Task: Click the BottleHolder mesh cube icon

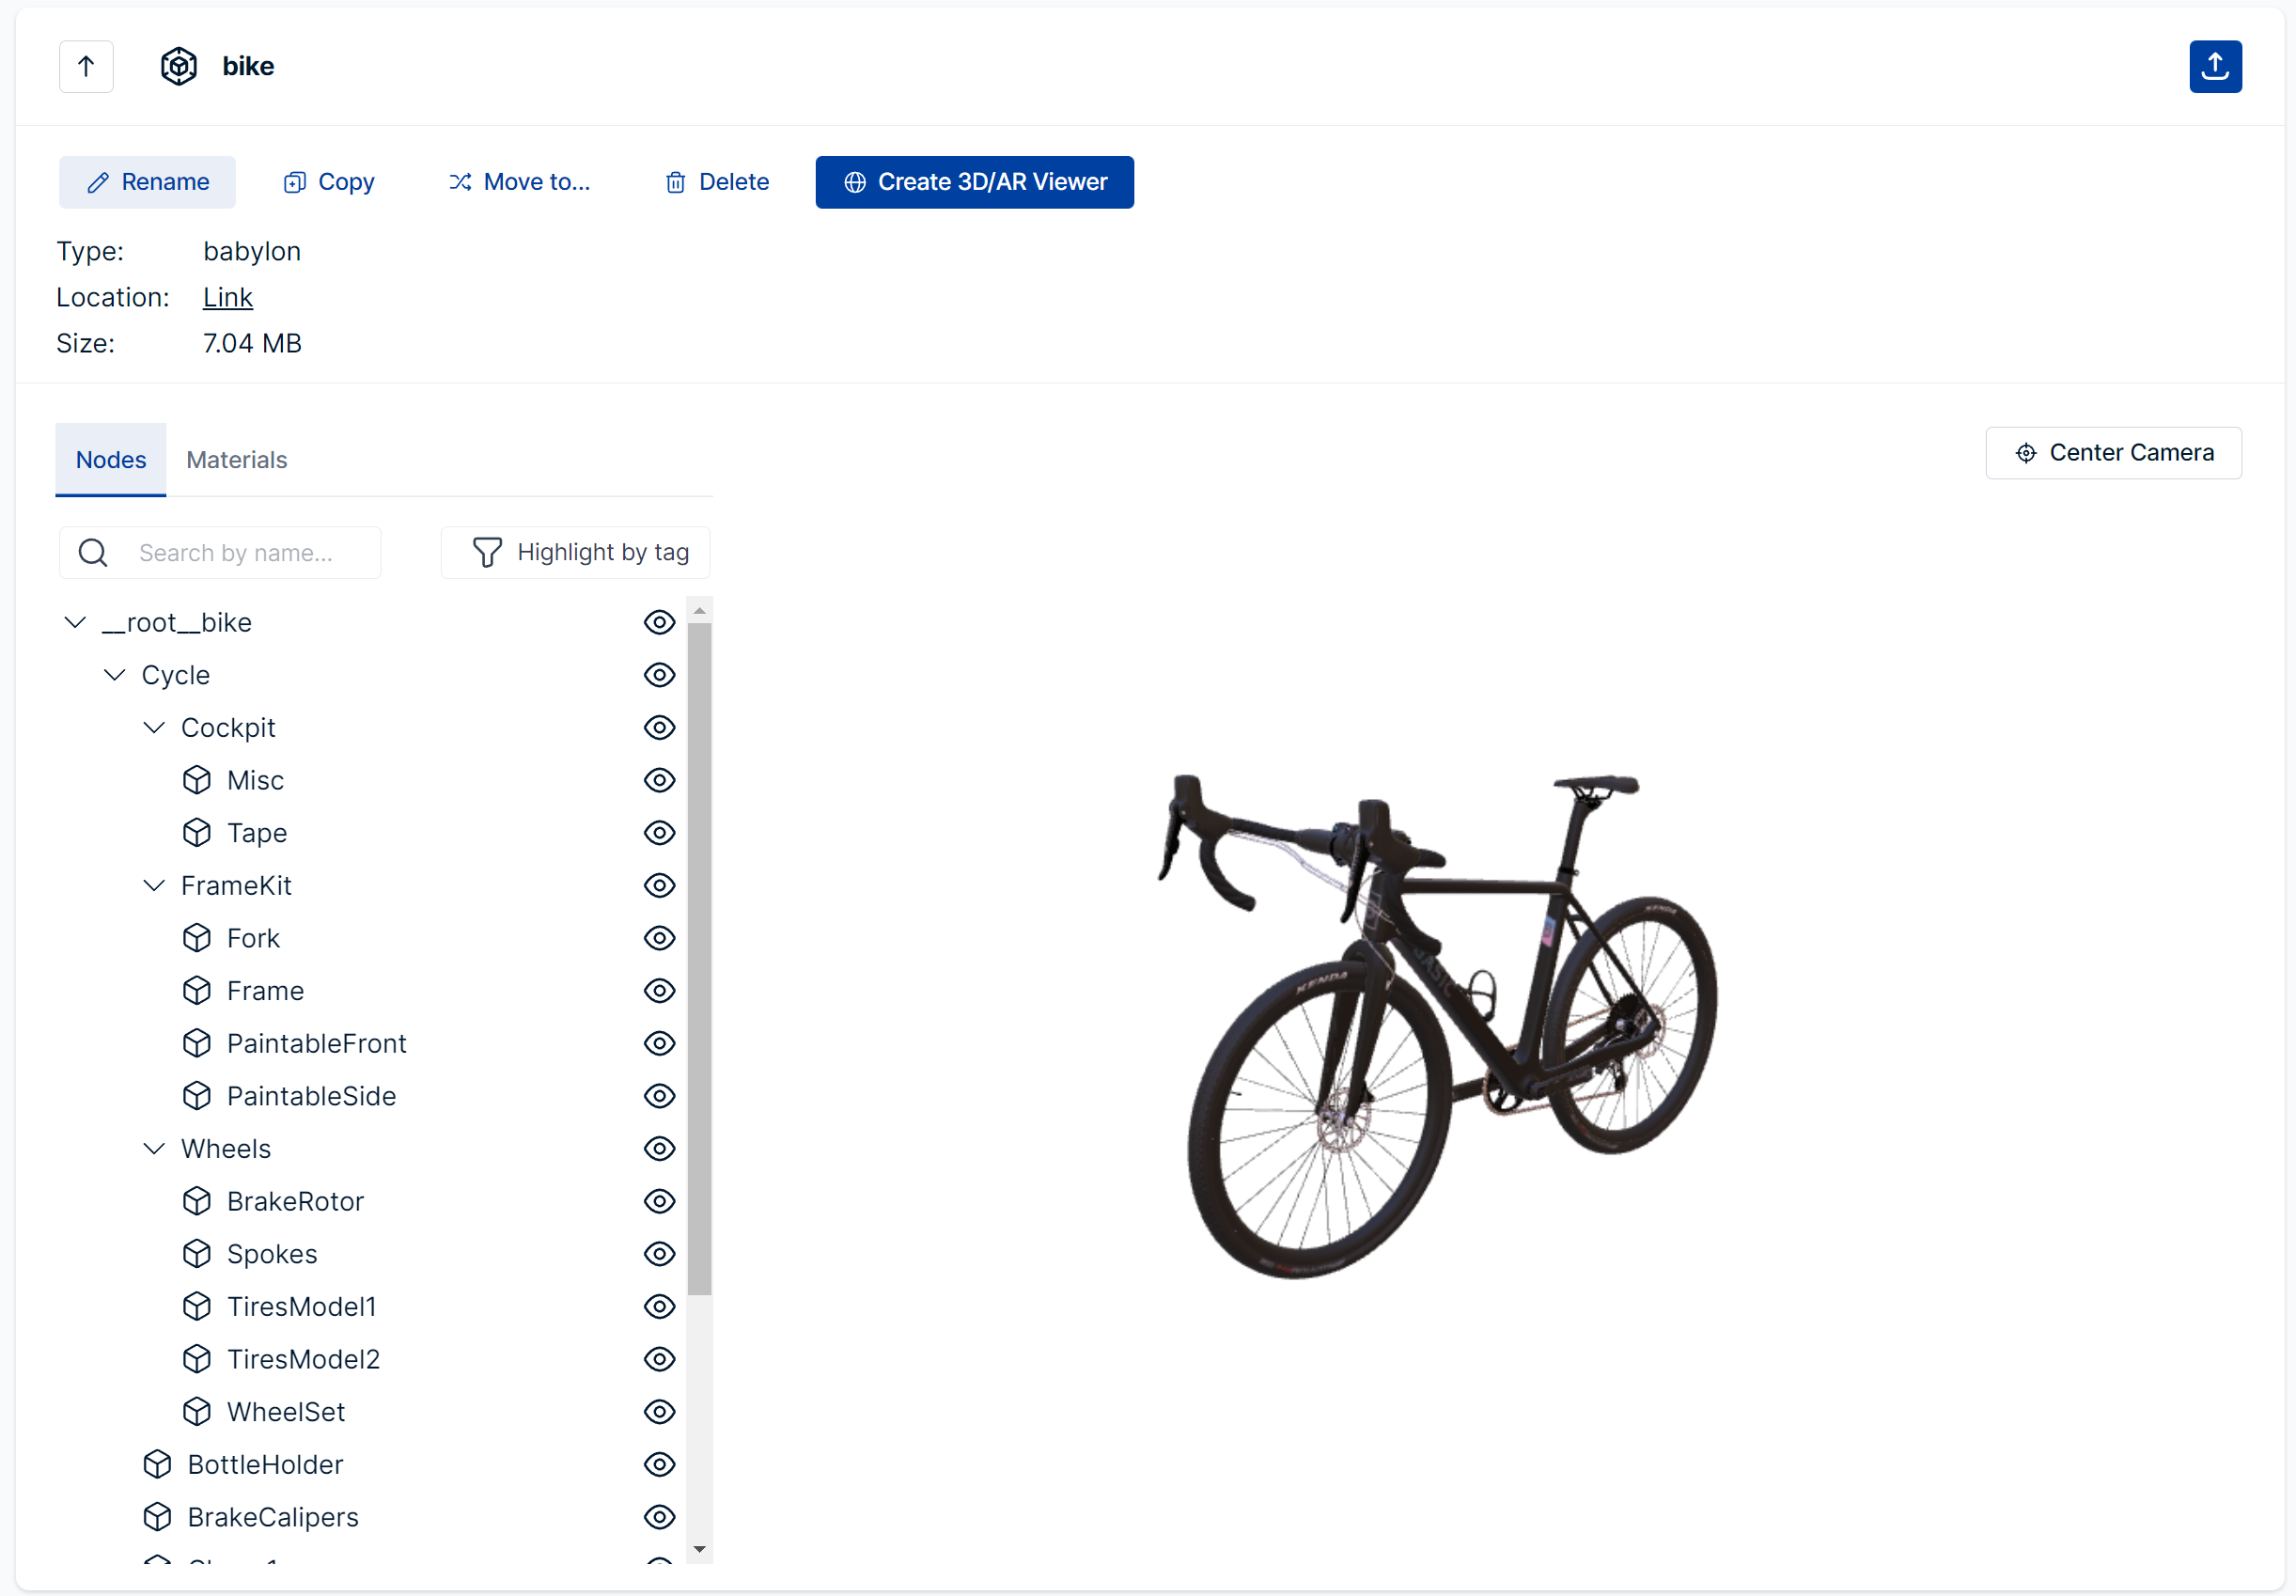Action: tap(157, 1464)
